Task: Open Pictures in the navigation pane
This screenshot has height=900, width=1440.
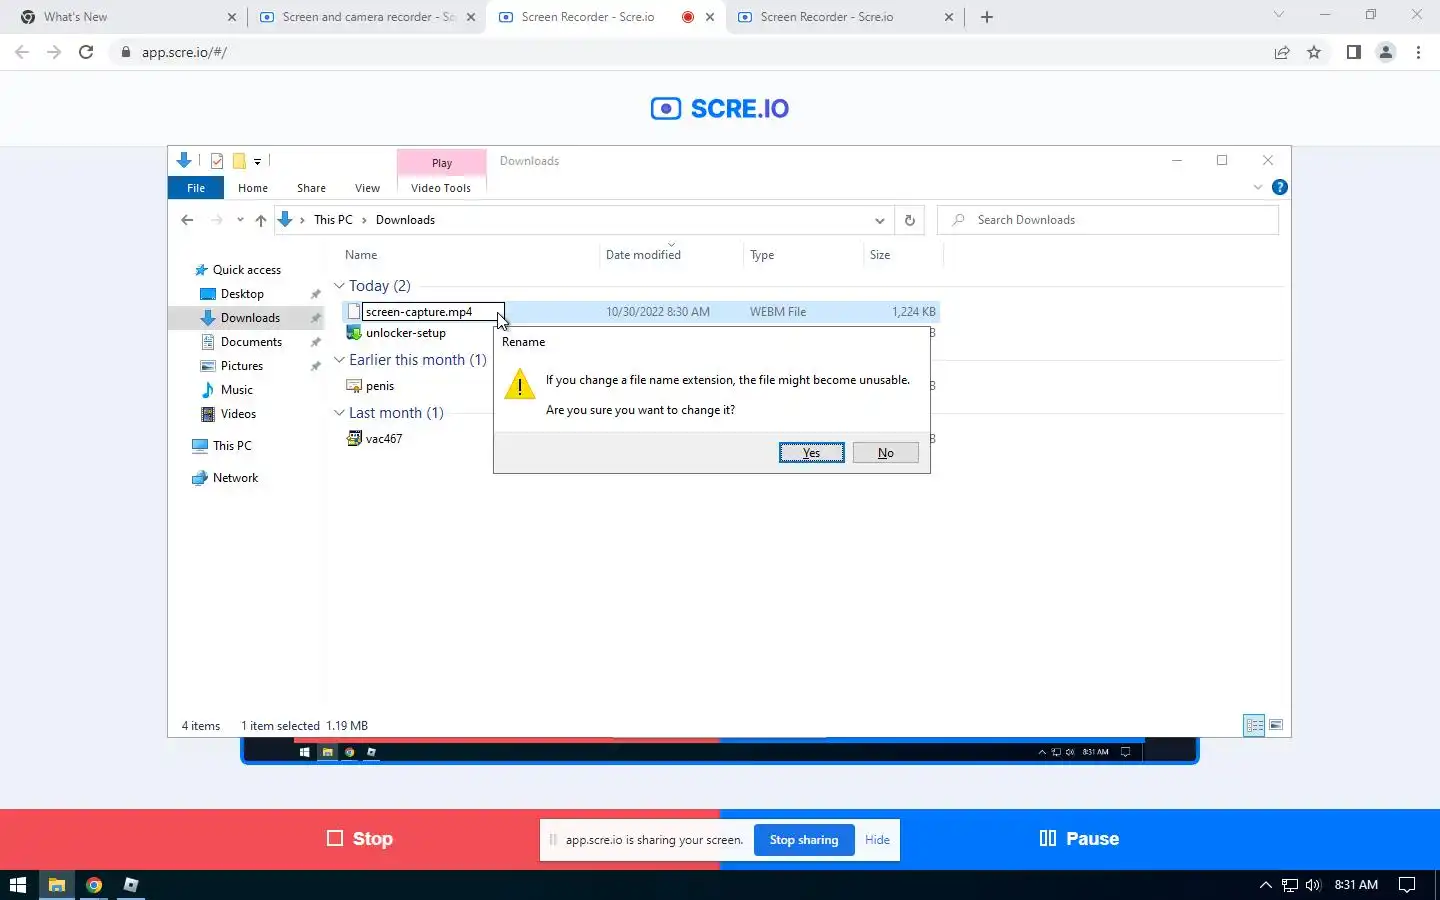Action: (242, 366)
